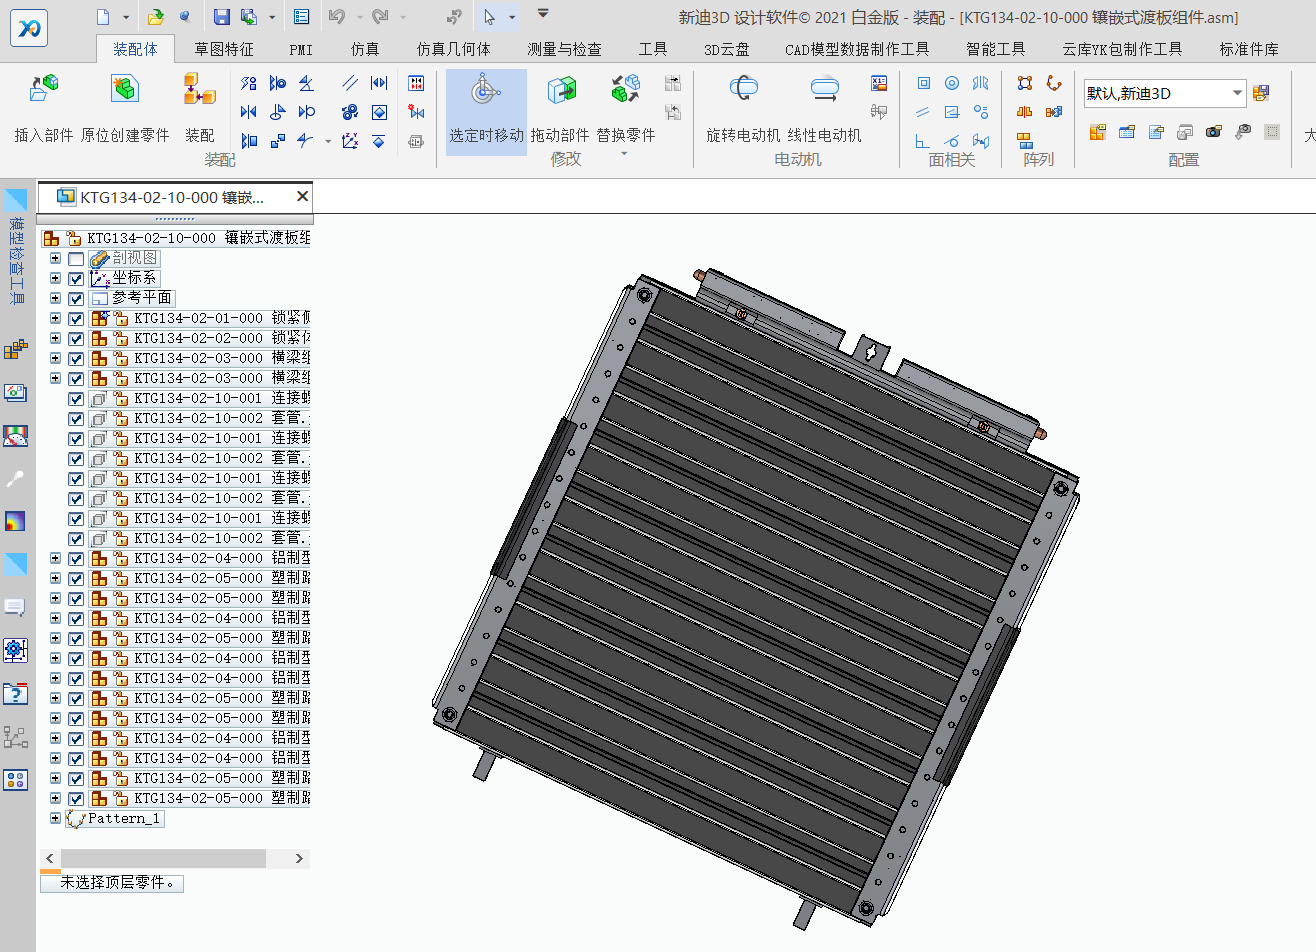Click the tree horizontal scrollbar right arrow
The image size is (1316, 952).
[x=298, y=858]
